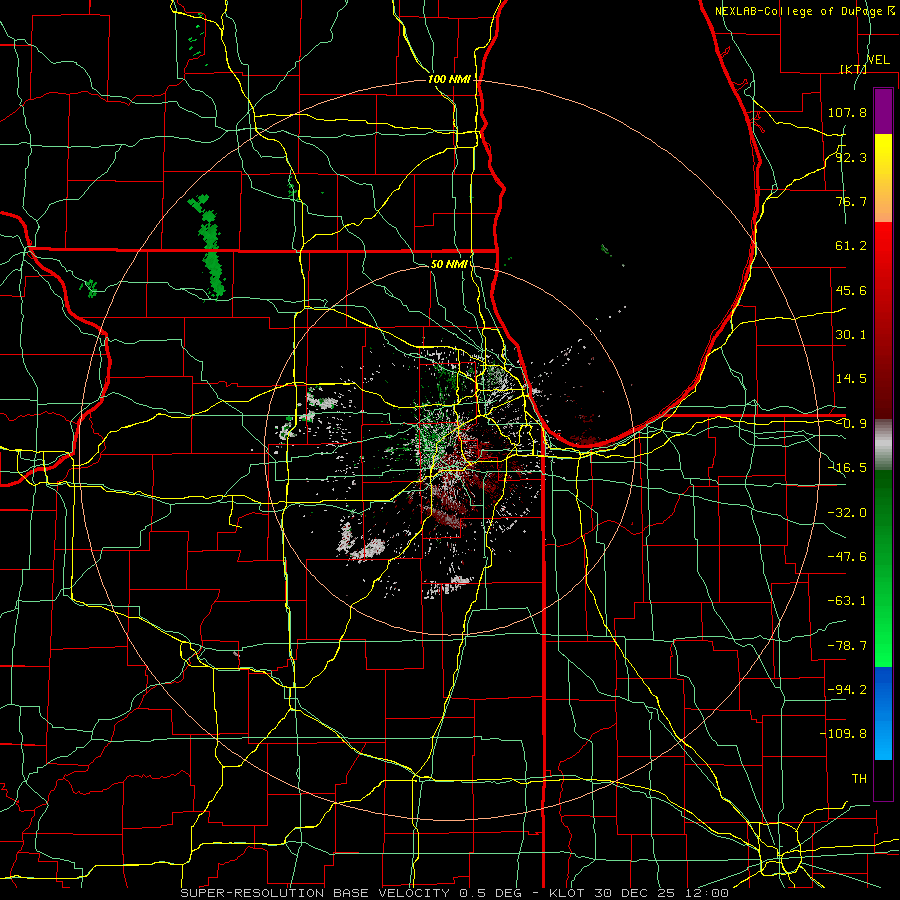Click the purple segment of the color bar
Image resolution: width=900 pixels, height=900 pixels.
(883, 111)
